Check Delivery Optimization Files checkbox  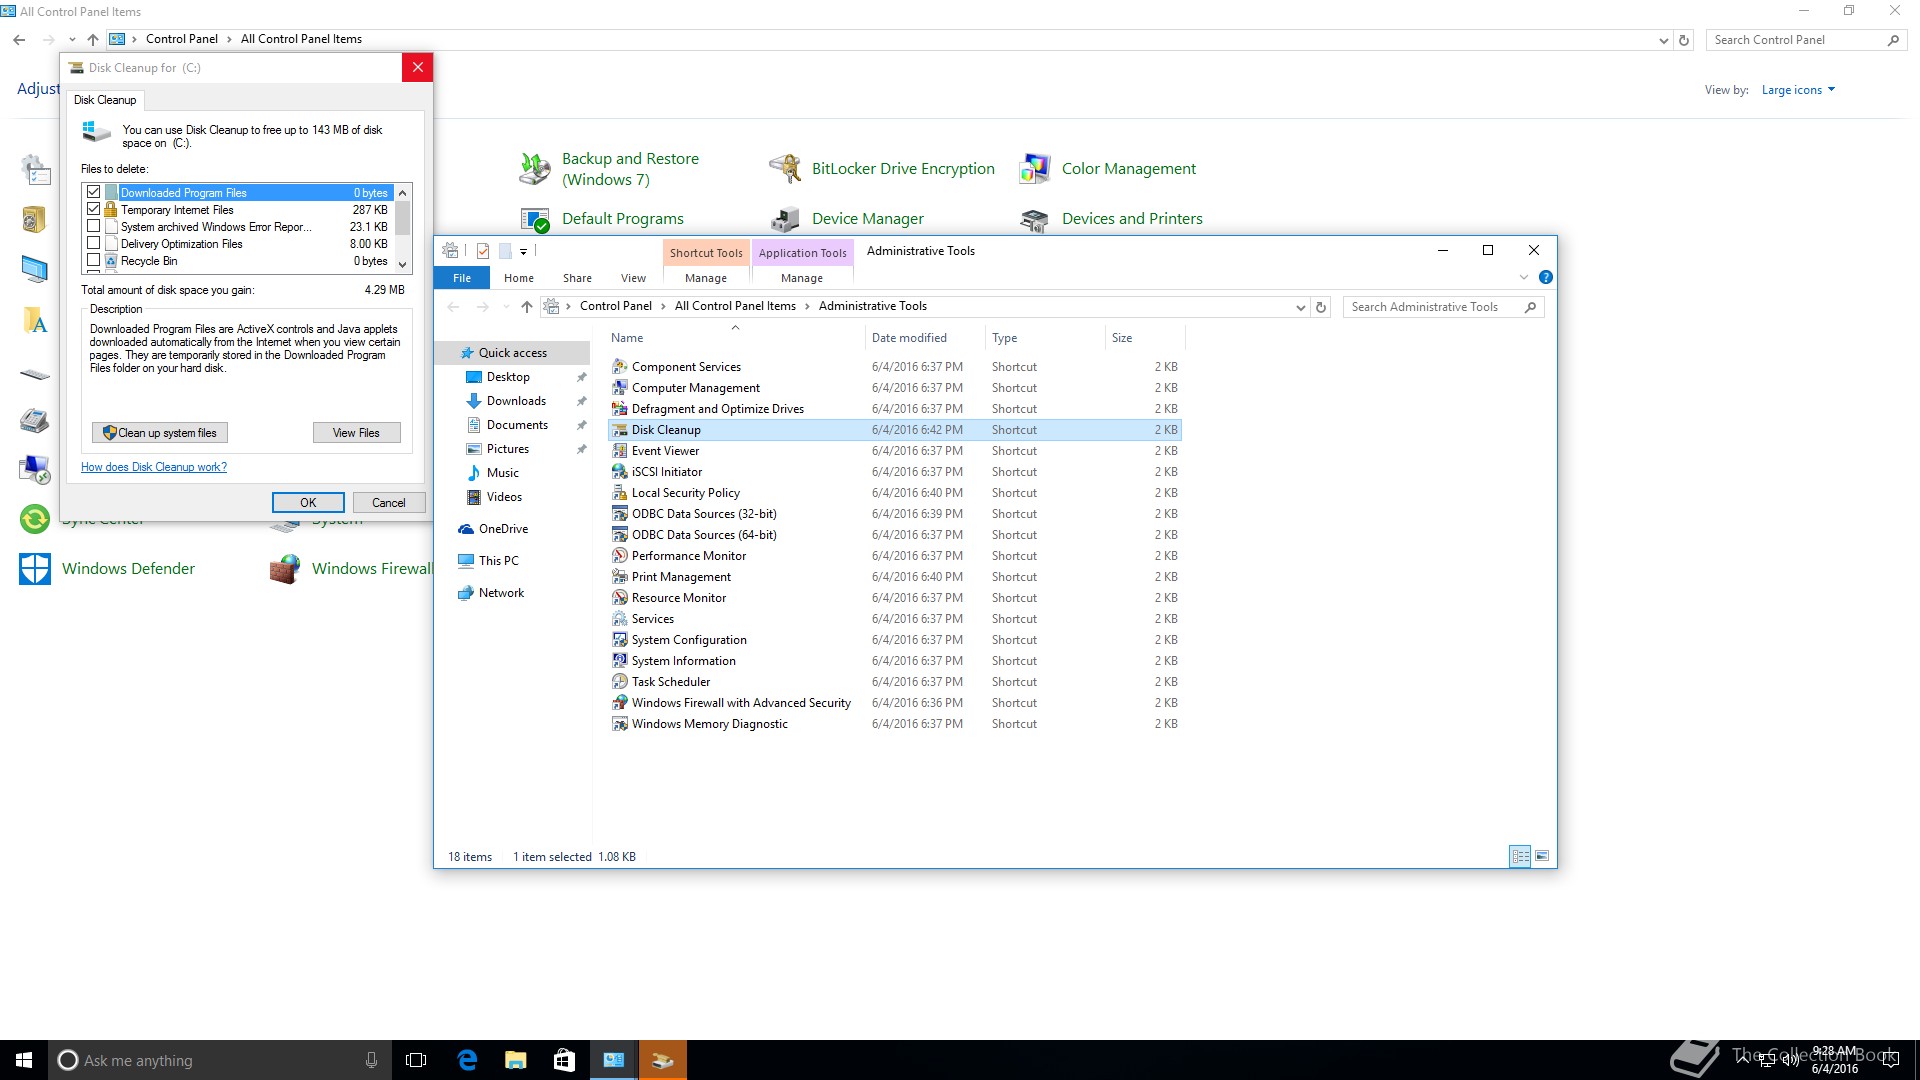94,243
